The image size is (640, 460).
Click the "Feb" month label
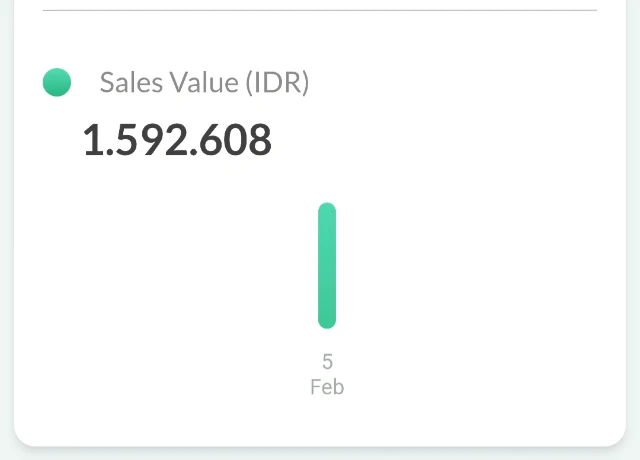coord(327,387)
